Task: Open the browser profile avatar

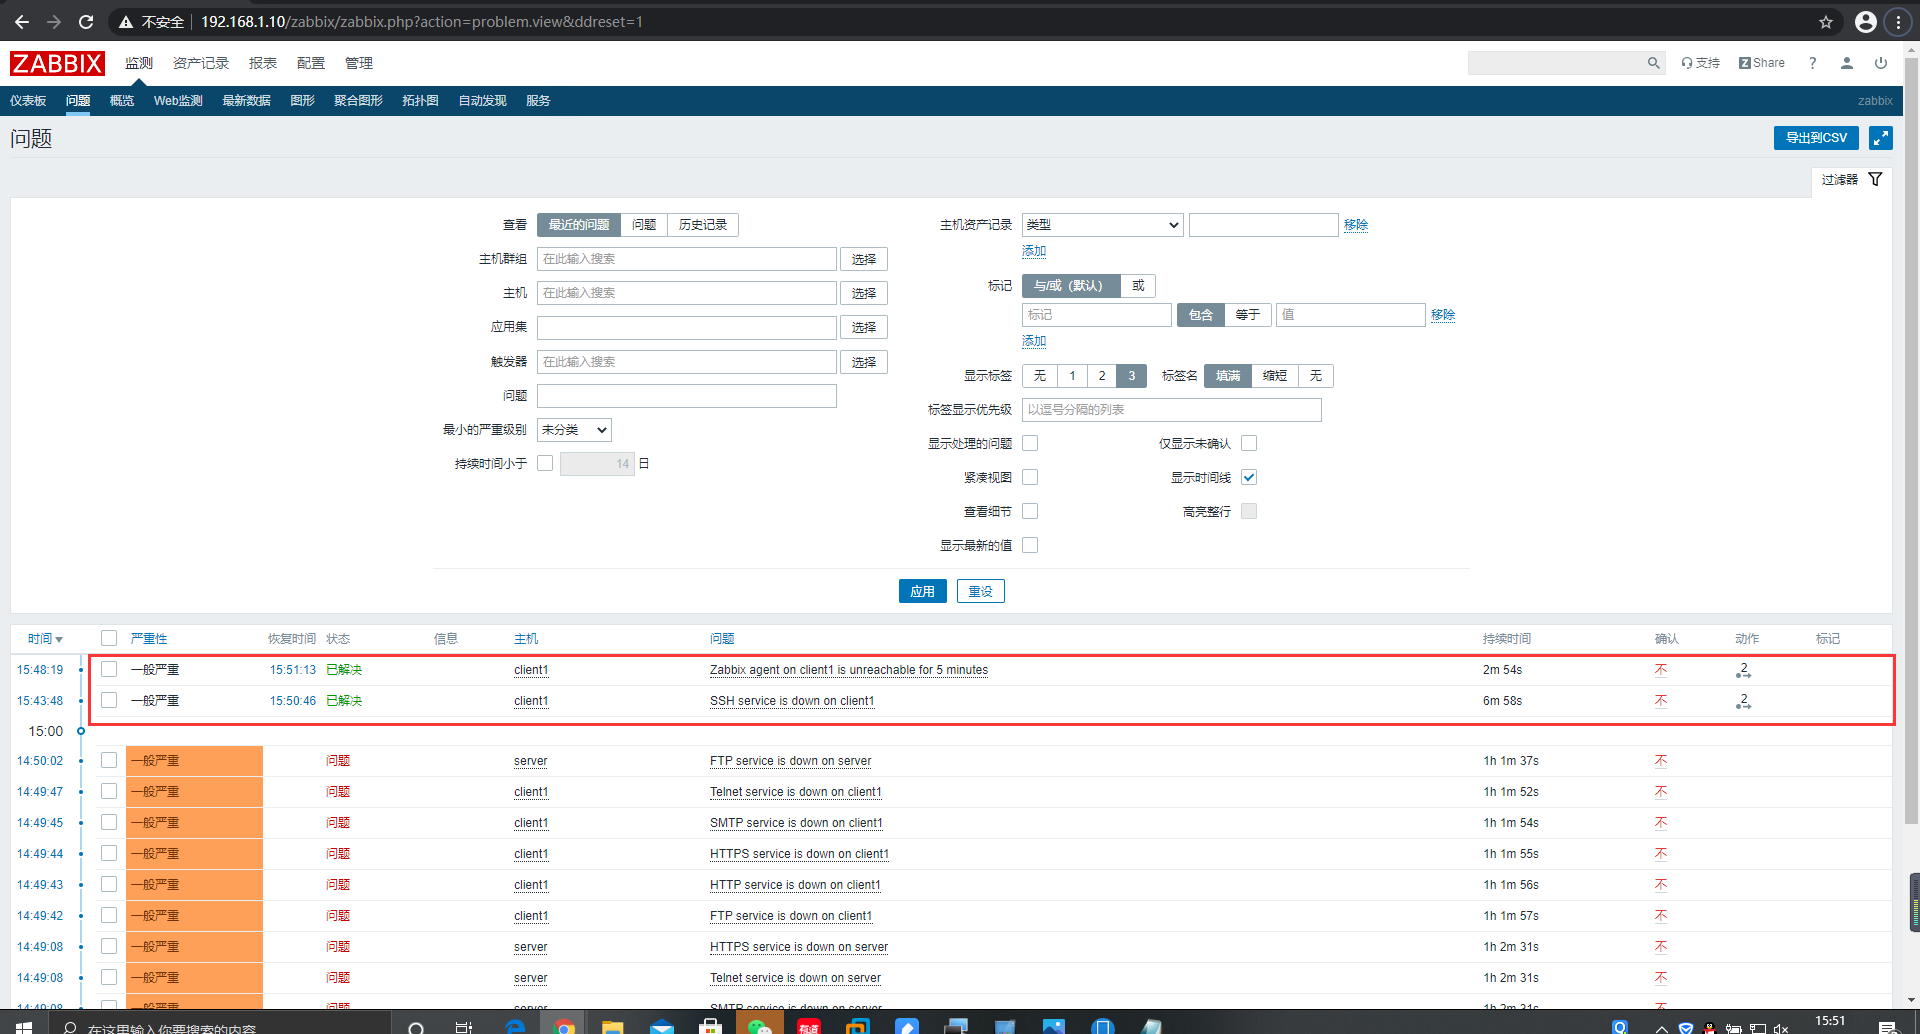Action: [1865, 21]
